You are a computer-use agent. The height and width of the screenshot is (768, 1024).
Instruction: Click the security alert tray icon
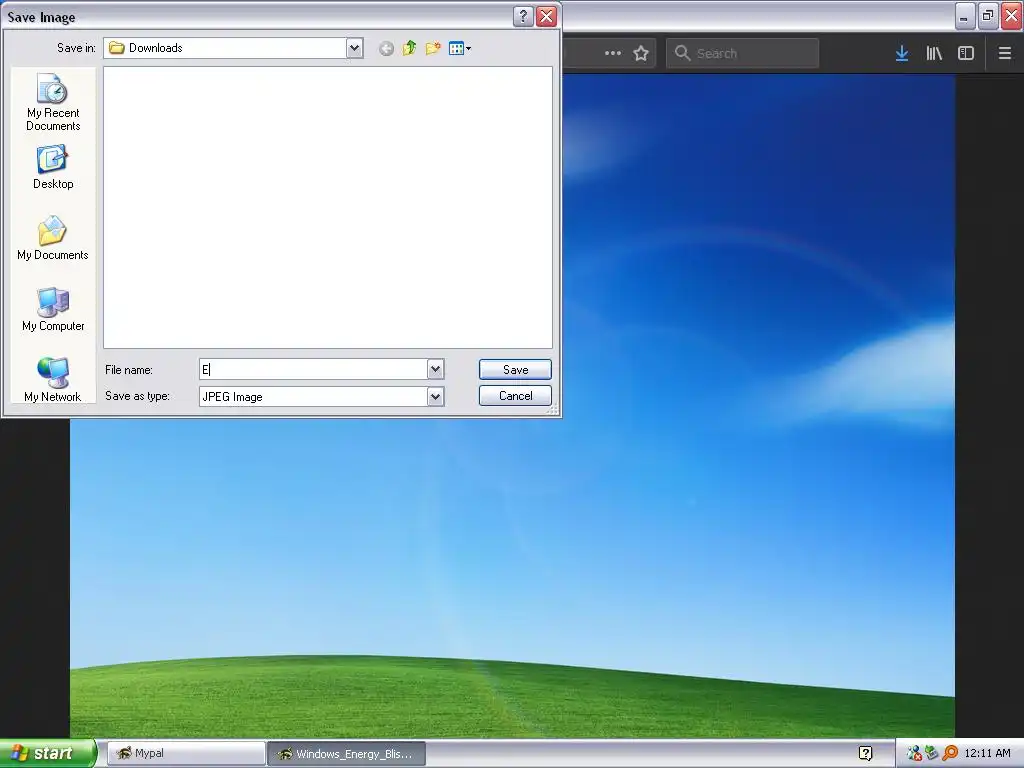914,754
